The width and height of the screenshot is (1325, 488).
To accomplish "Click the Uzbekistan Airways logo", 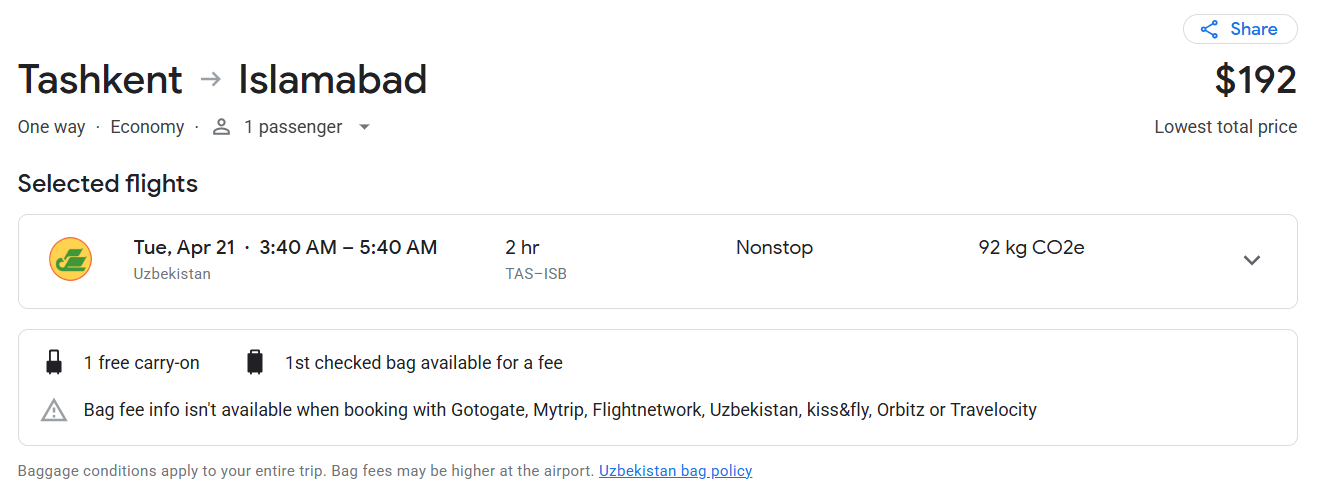I will [70, 259].
